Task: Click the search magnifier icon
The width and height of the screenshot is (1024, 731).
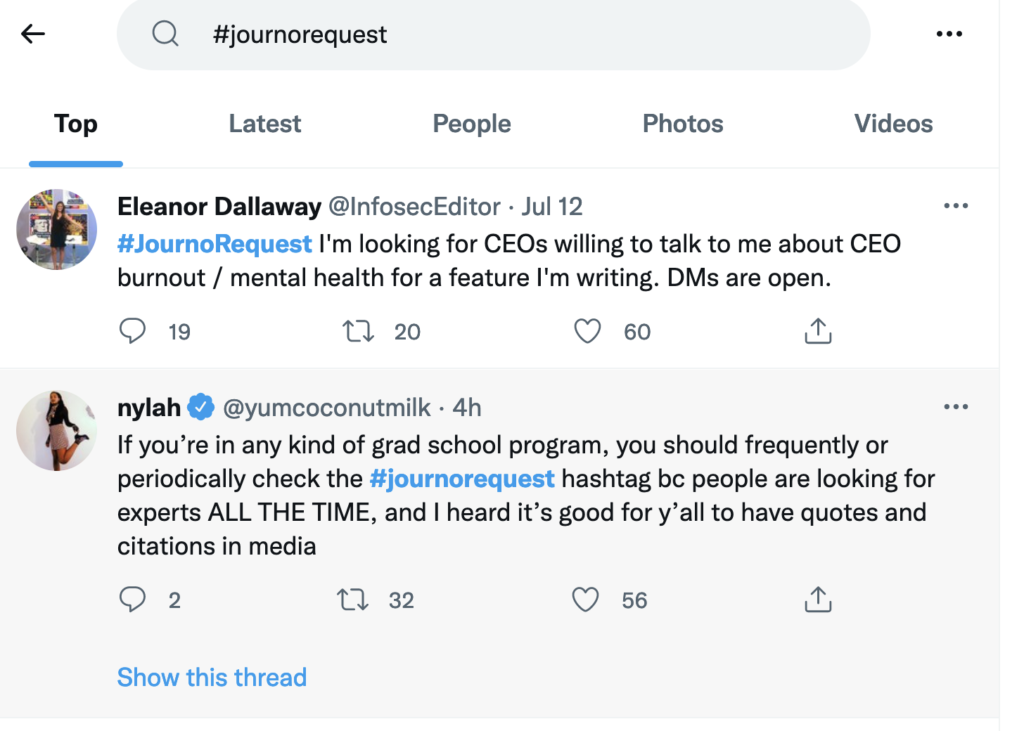Action: click(164, 35)
